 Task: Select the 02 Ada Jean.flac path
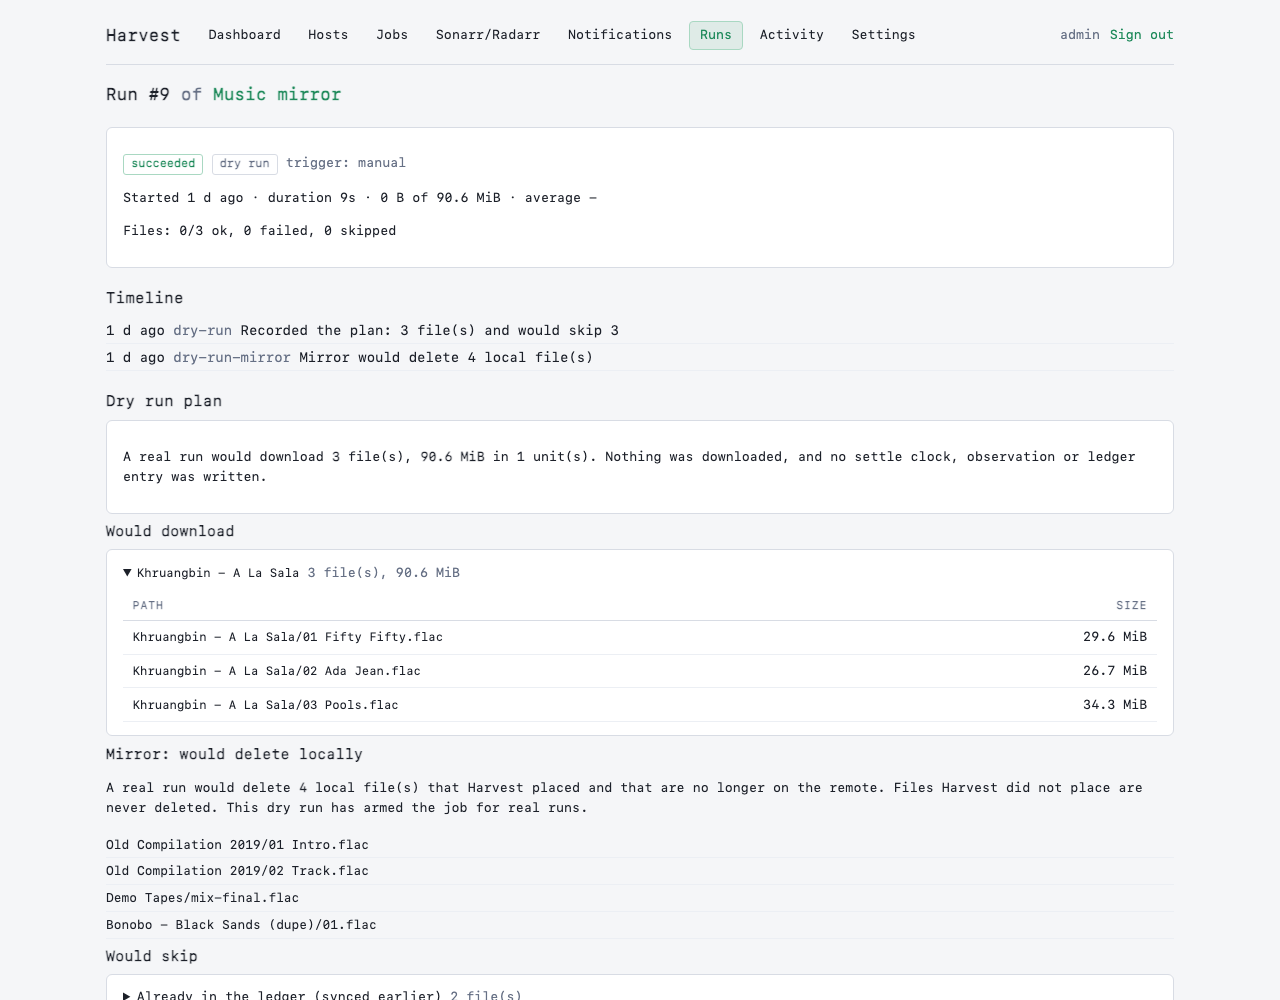tap(277, 671)
